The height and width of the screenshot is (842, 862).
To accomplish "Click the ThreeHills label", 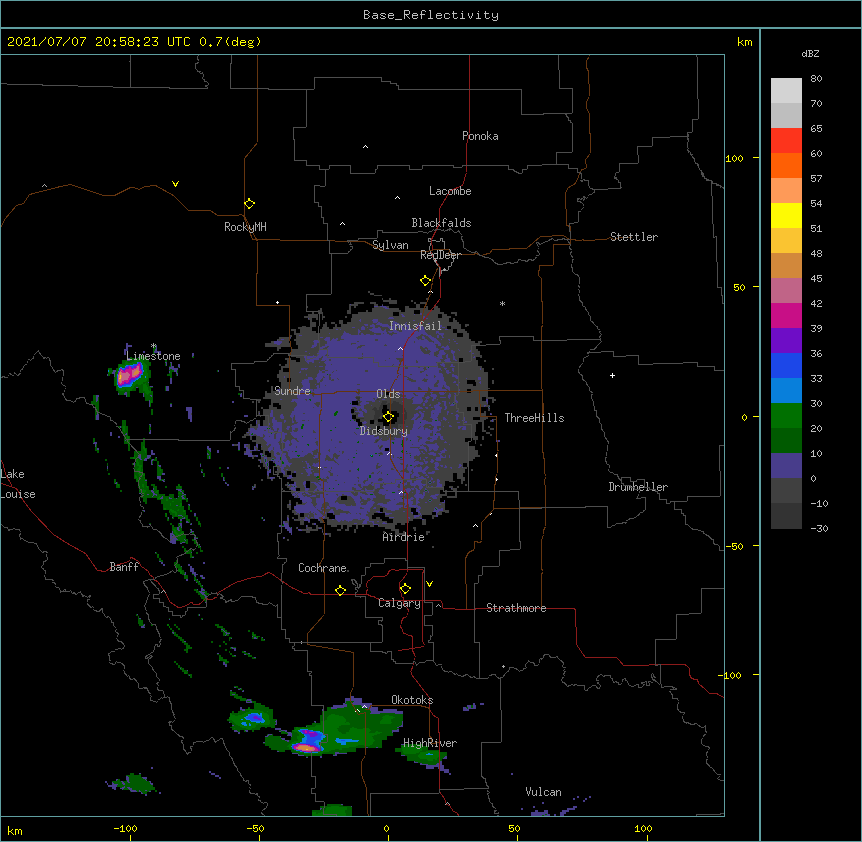I will [534, 418].
